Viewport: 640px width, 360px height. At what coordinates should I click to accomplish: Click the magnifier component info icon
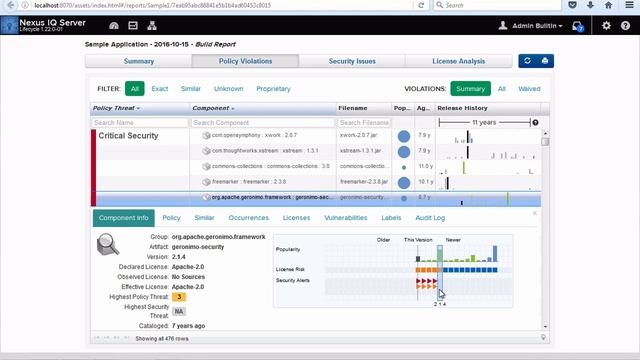(108, 244)
